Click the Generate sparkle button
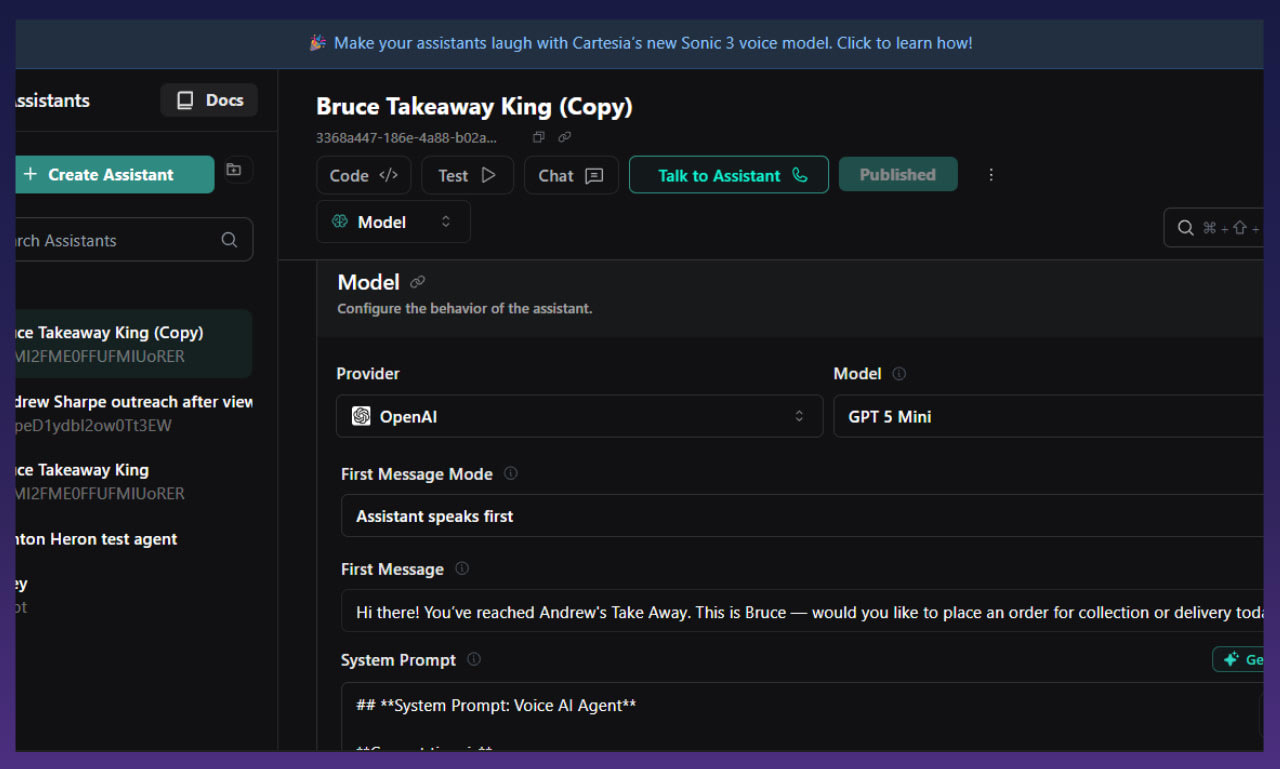The width and height of the screenshot is (1280, 769). click(1238, 660)
